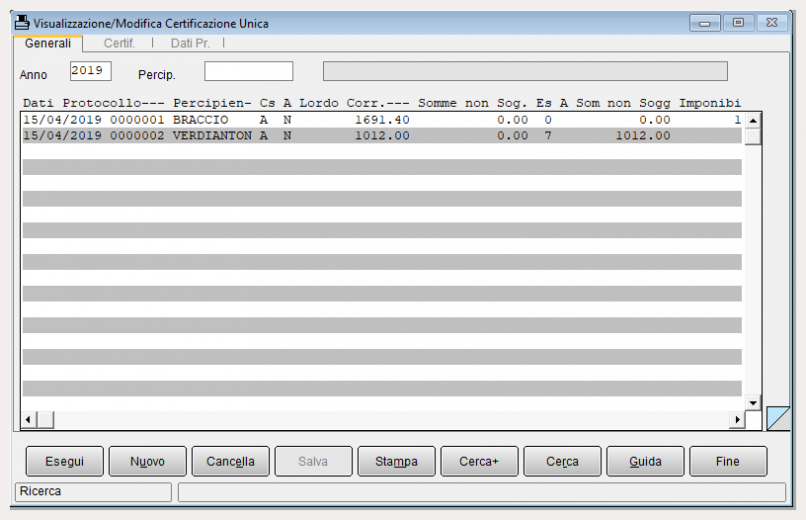
Task: Click the vertical scrollbar down arrow
Action: pos(753,403)
